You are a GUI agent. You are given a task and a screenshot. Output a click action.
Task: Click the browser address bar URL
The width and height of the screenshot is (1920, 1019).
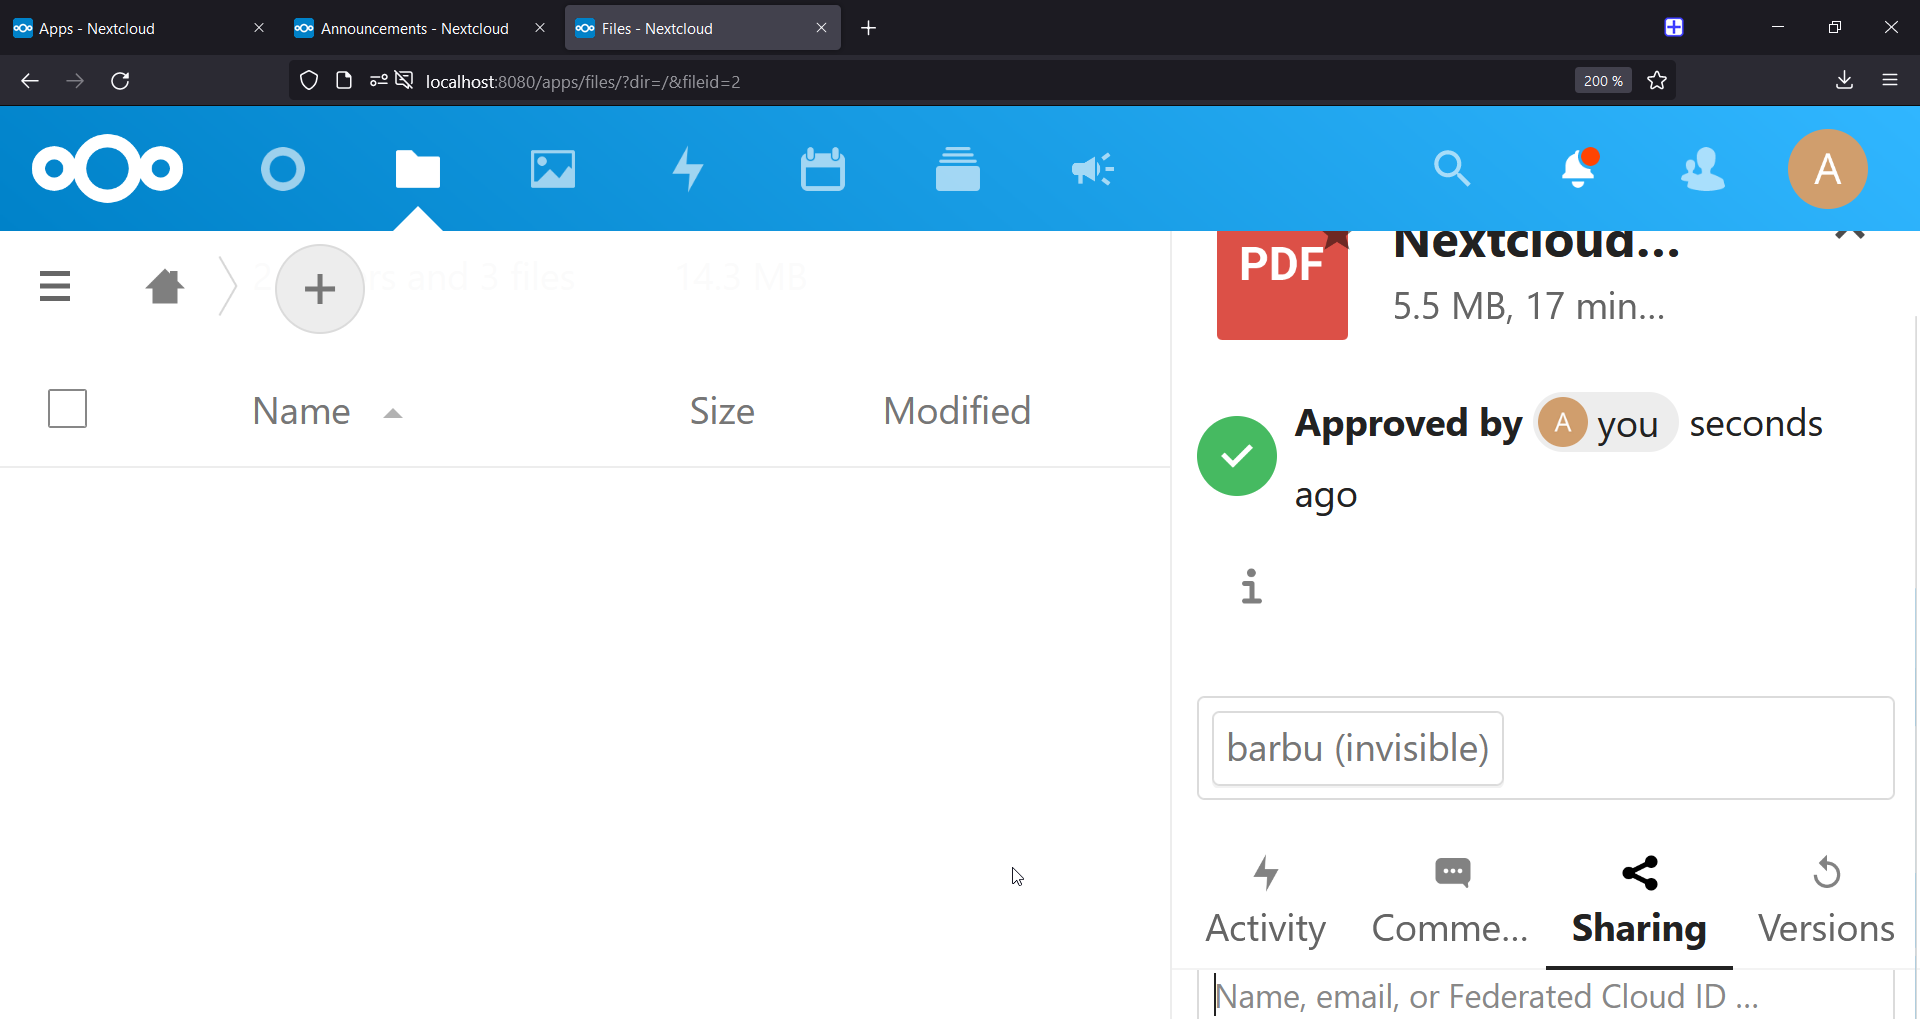tap(583, 82)
